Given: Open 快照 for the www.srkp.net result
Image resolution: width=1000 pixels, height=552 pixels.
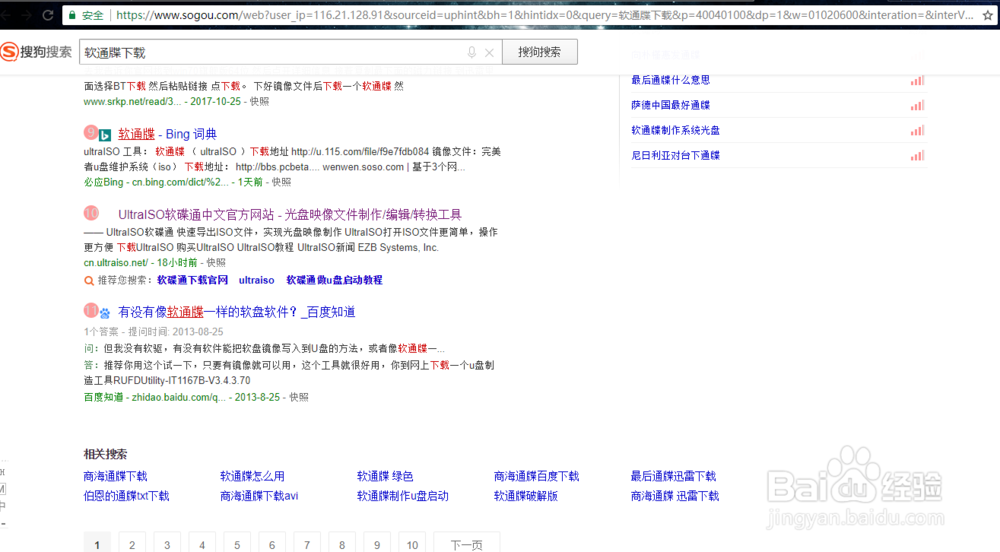Looking at the screenshot, I should [x=259, y=101].
